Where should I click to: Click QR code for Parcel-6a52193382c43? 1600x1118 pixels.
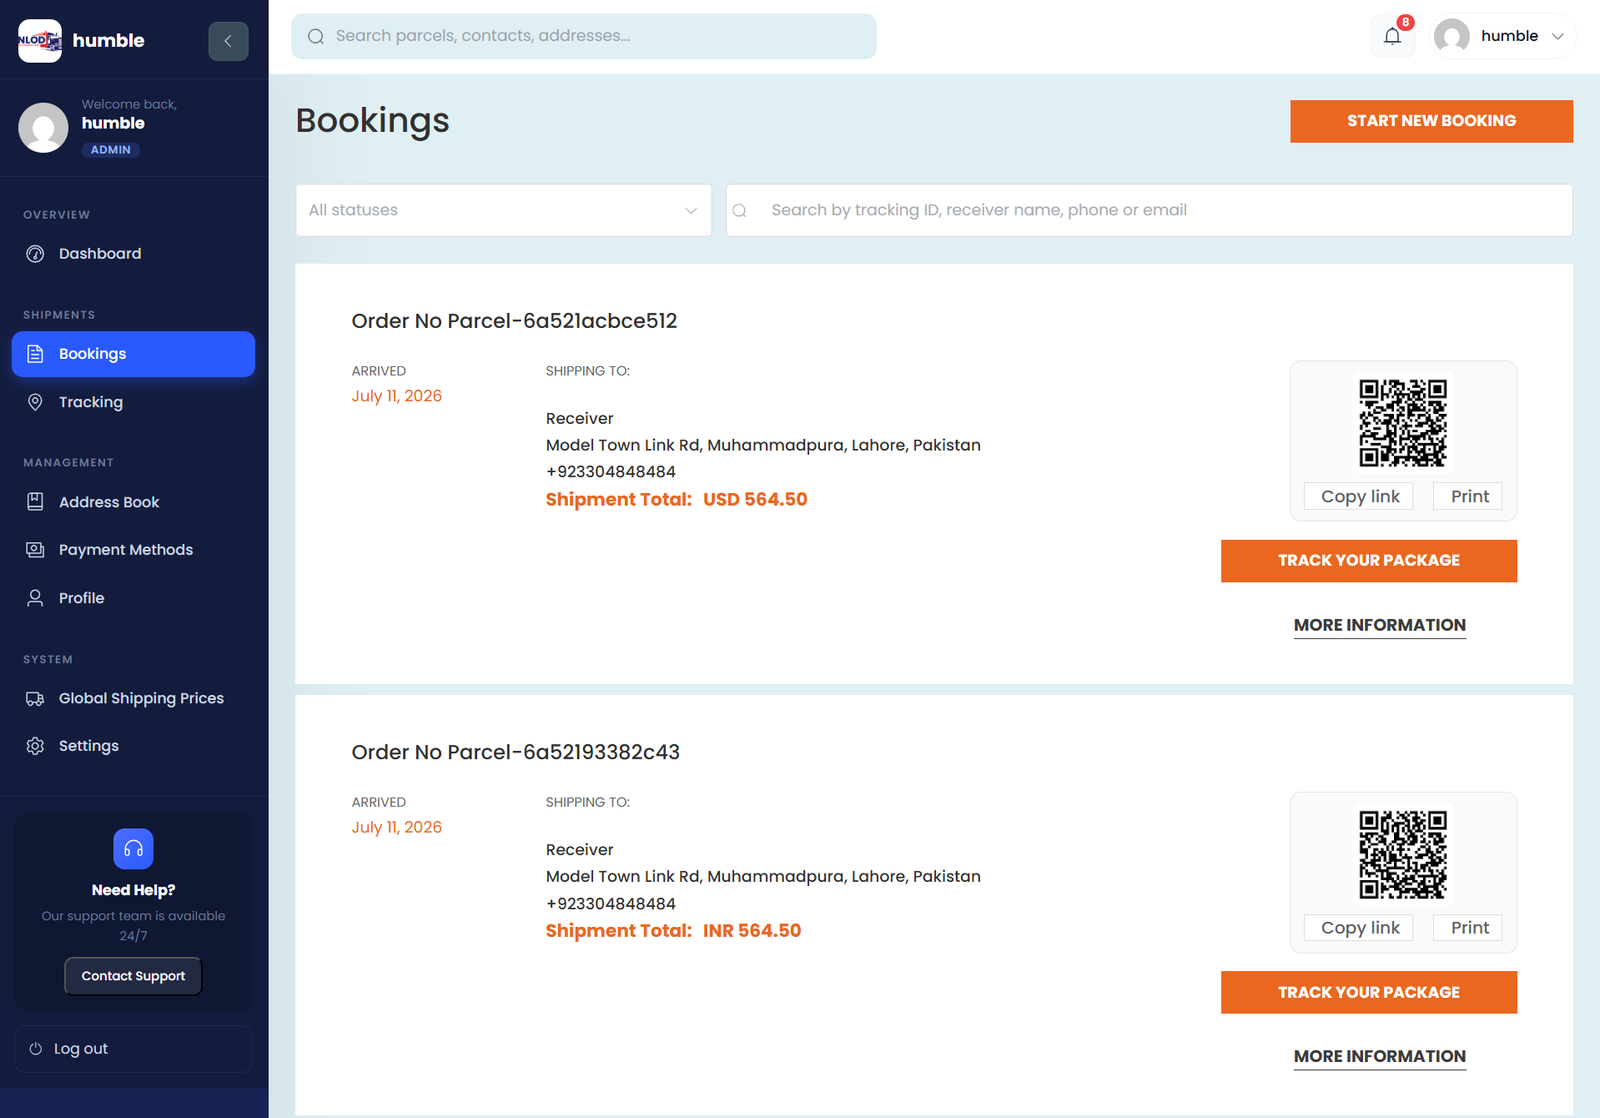(1402, 854)
